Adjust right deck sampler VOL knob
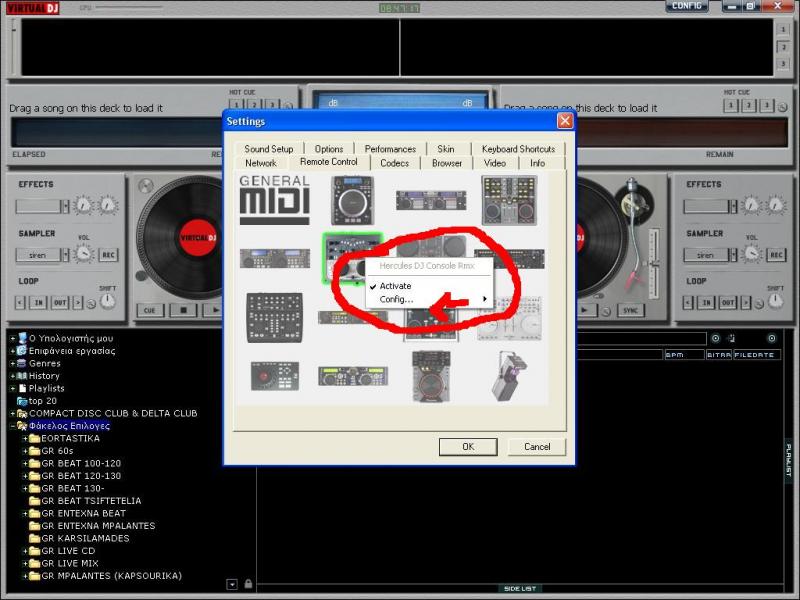The width and height of the screenshot is (800, 600). pyautogui.click(x=751, y=254)
